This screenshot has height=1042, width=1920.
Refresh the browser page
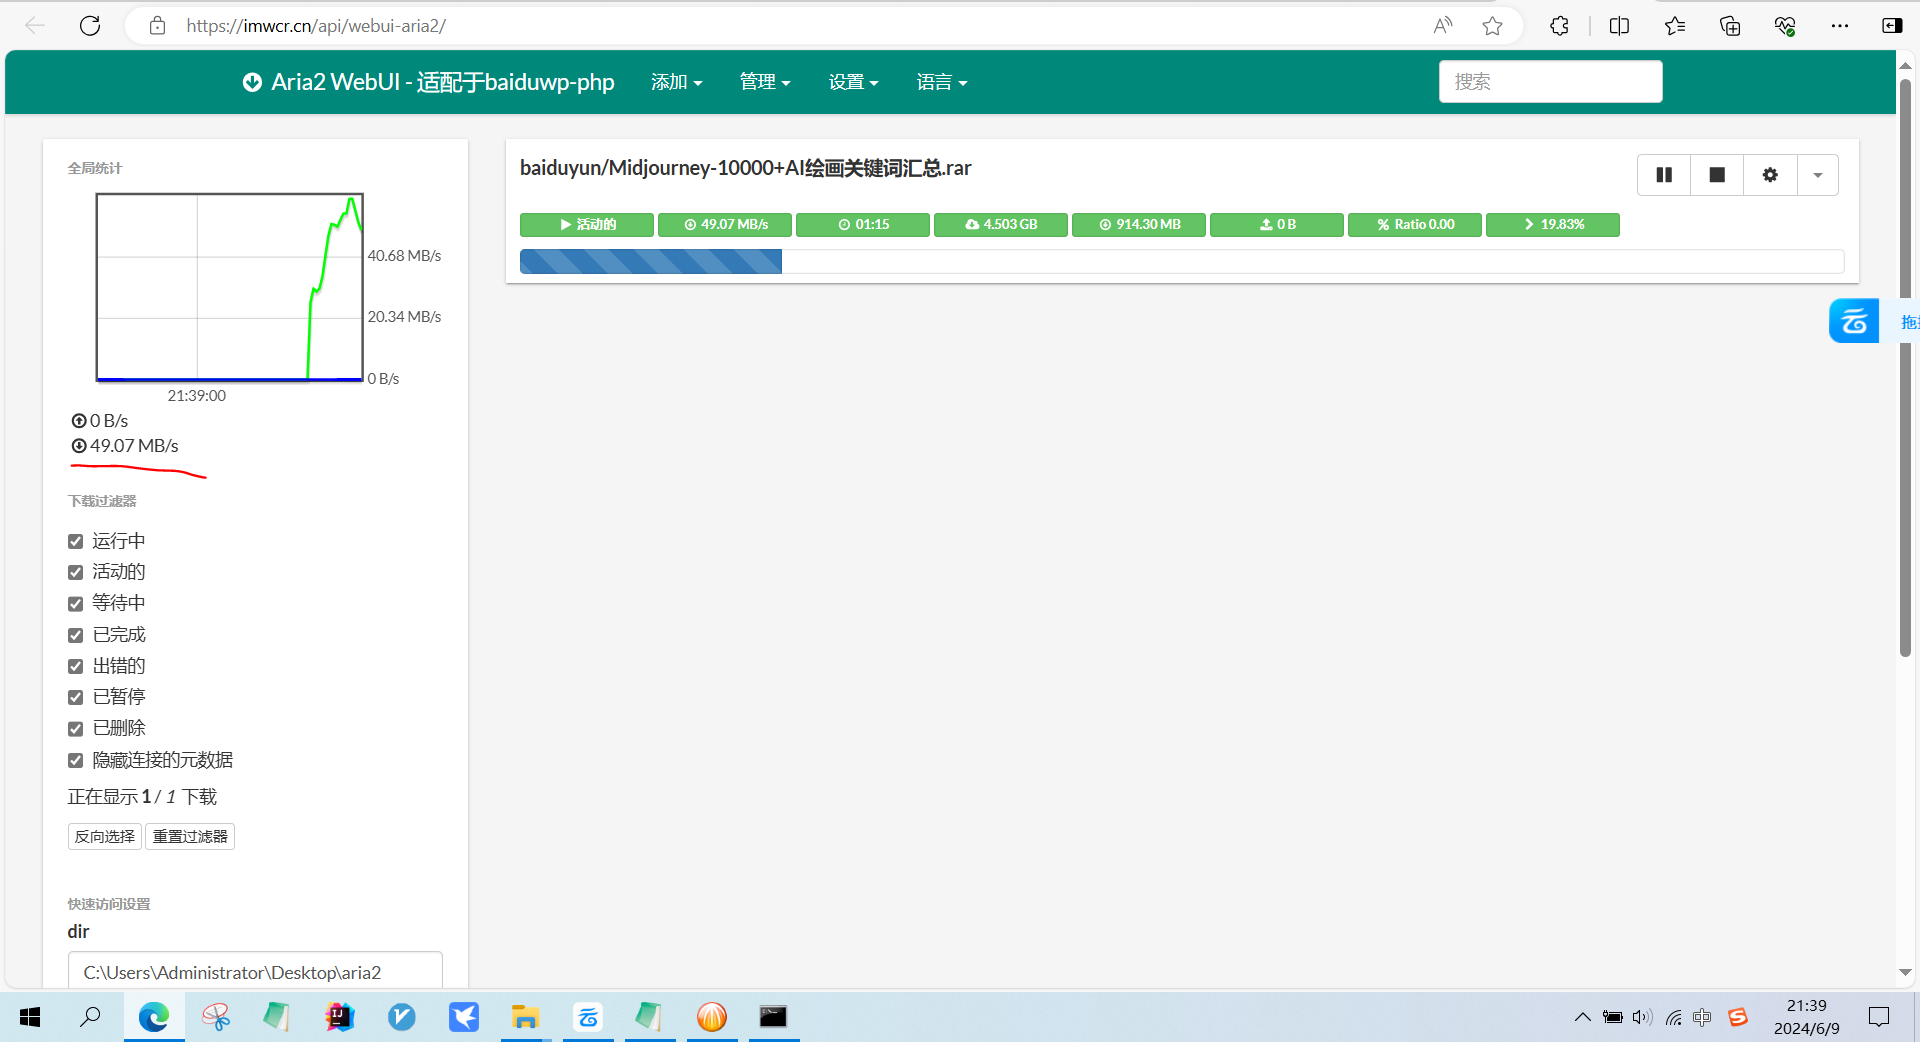click(x=90, y=26)
